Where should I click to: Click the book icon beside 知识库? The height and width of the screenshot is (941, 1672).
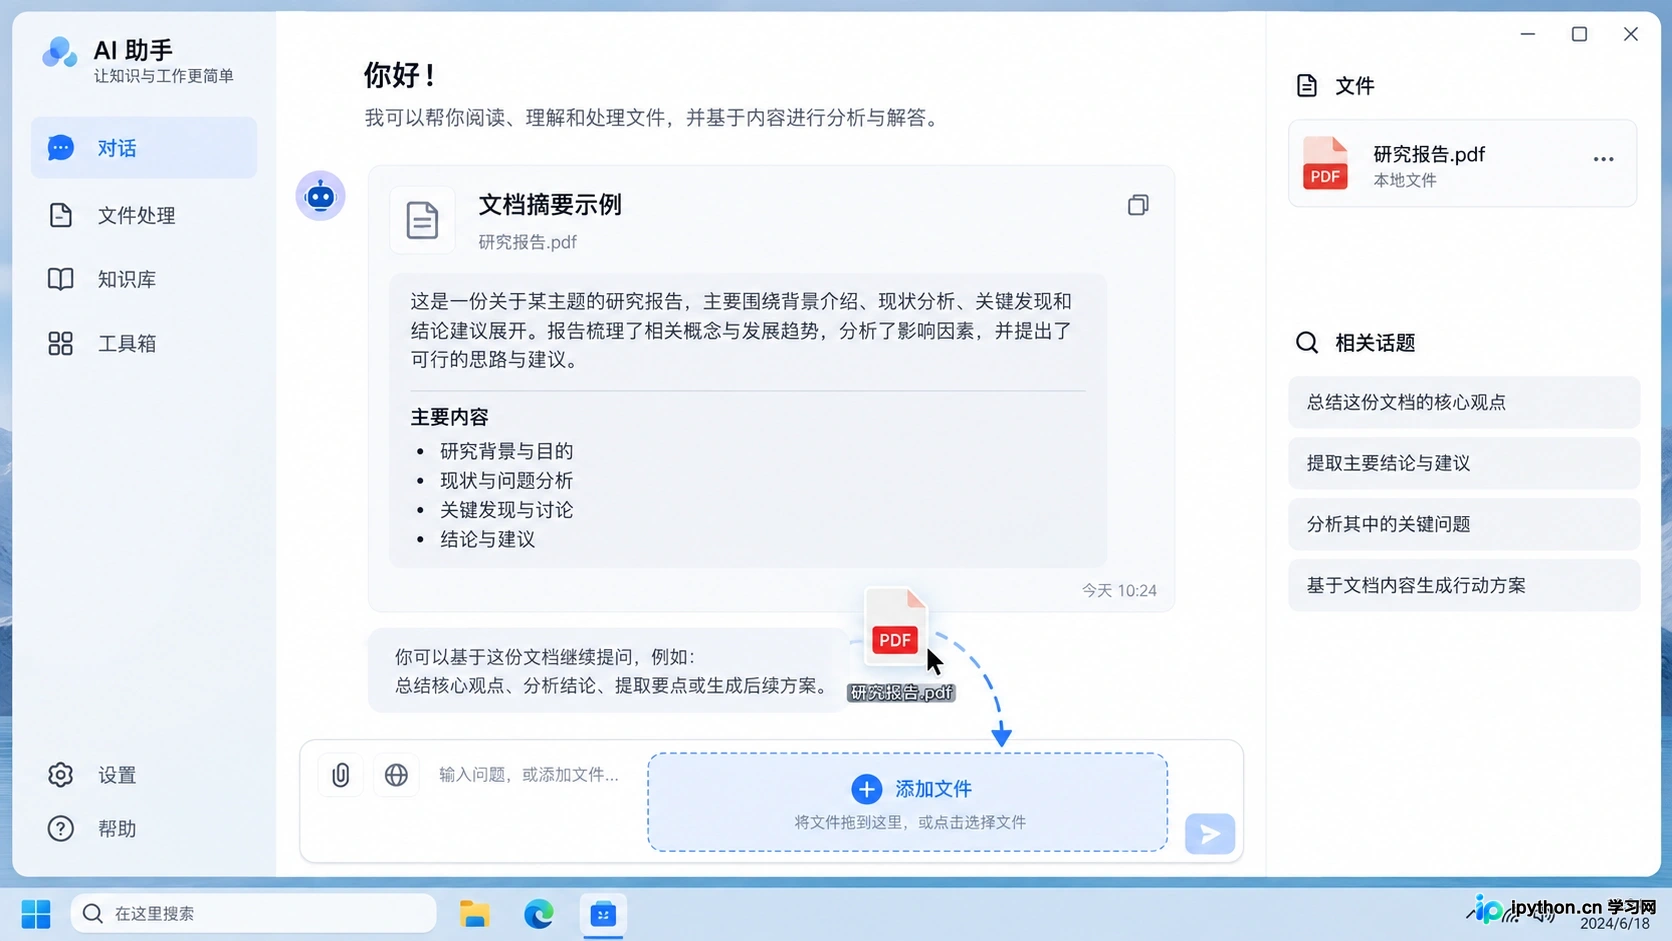(x=61, y=279)
